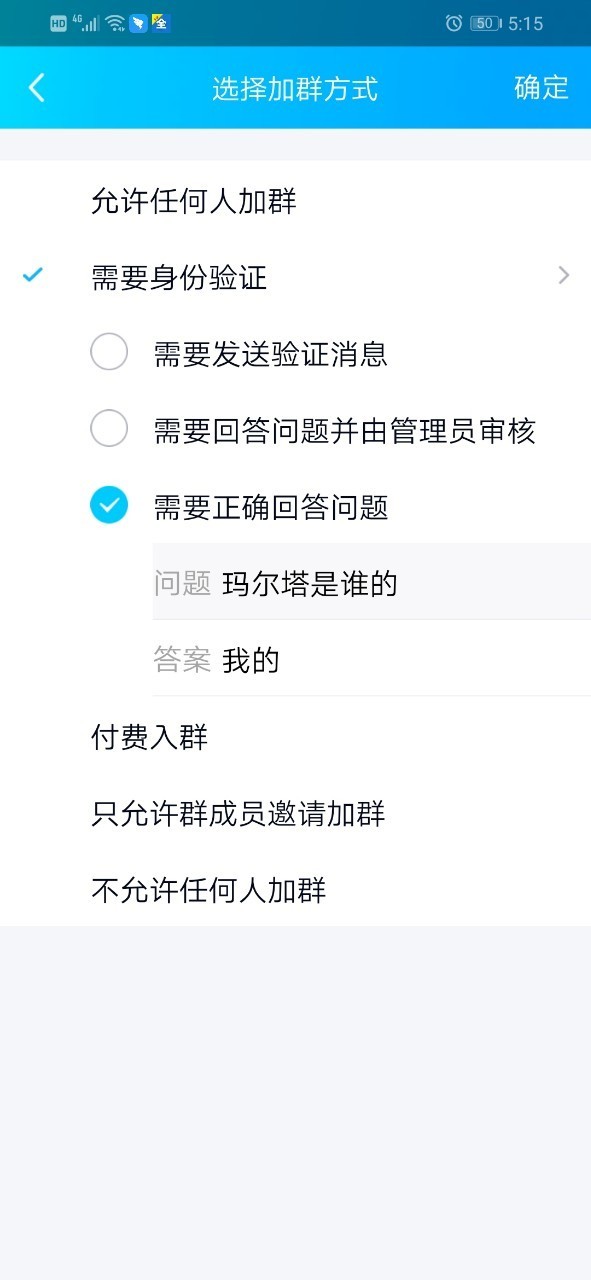
Task: Edit the 问题 field 玛尔塔是谁的
Action: (x=371, y=582)
